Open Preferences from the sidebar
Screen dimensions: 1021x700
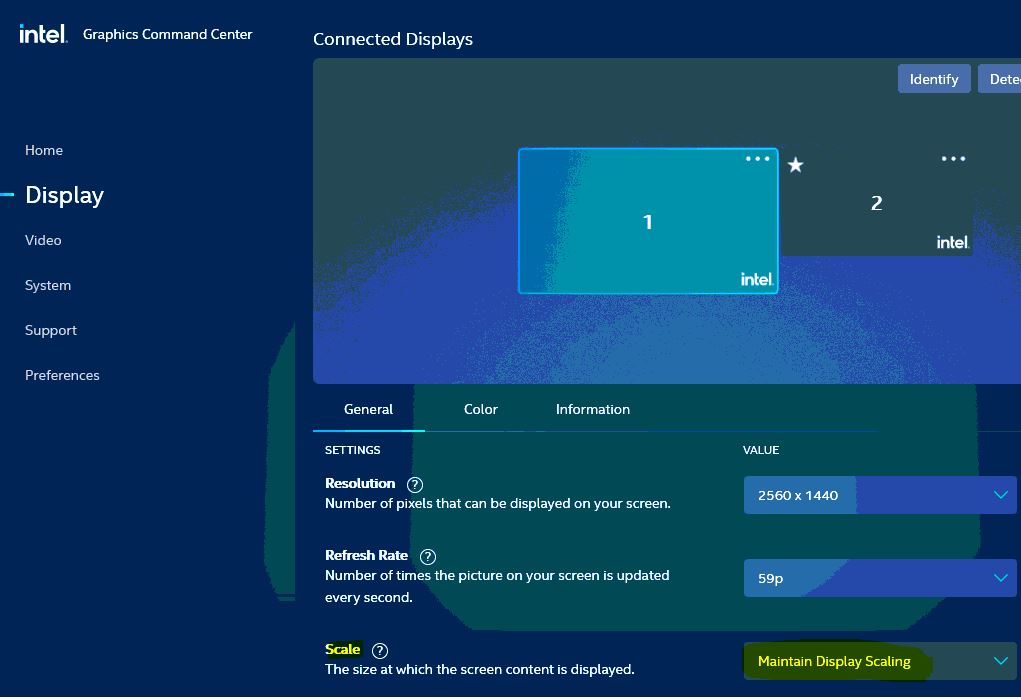pyautogui.click(x=62, y=375)
